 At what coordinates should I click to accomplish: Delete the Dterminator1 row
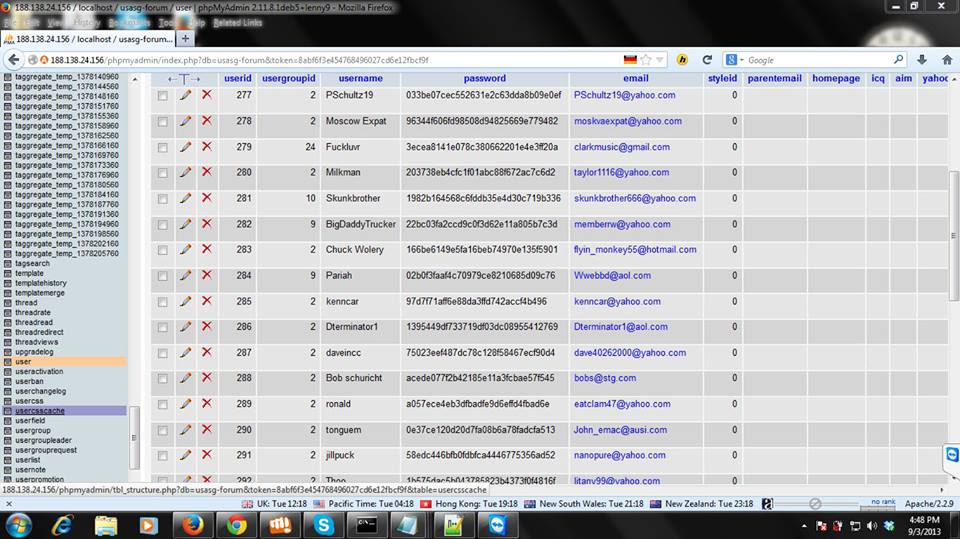click(x=207, y=326)
